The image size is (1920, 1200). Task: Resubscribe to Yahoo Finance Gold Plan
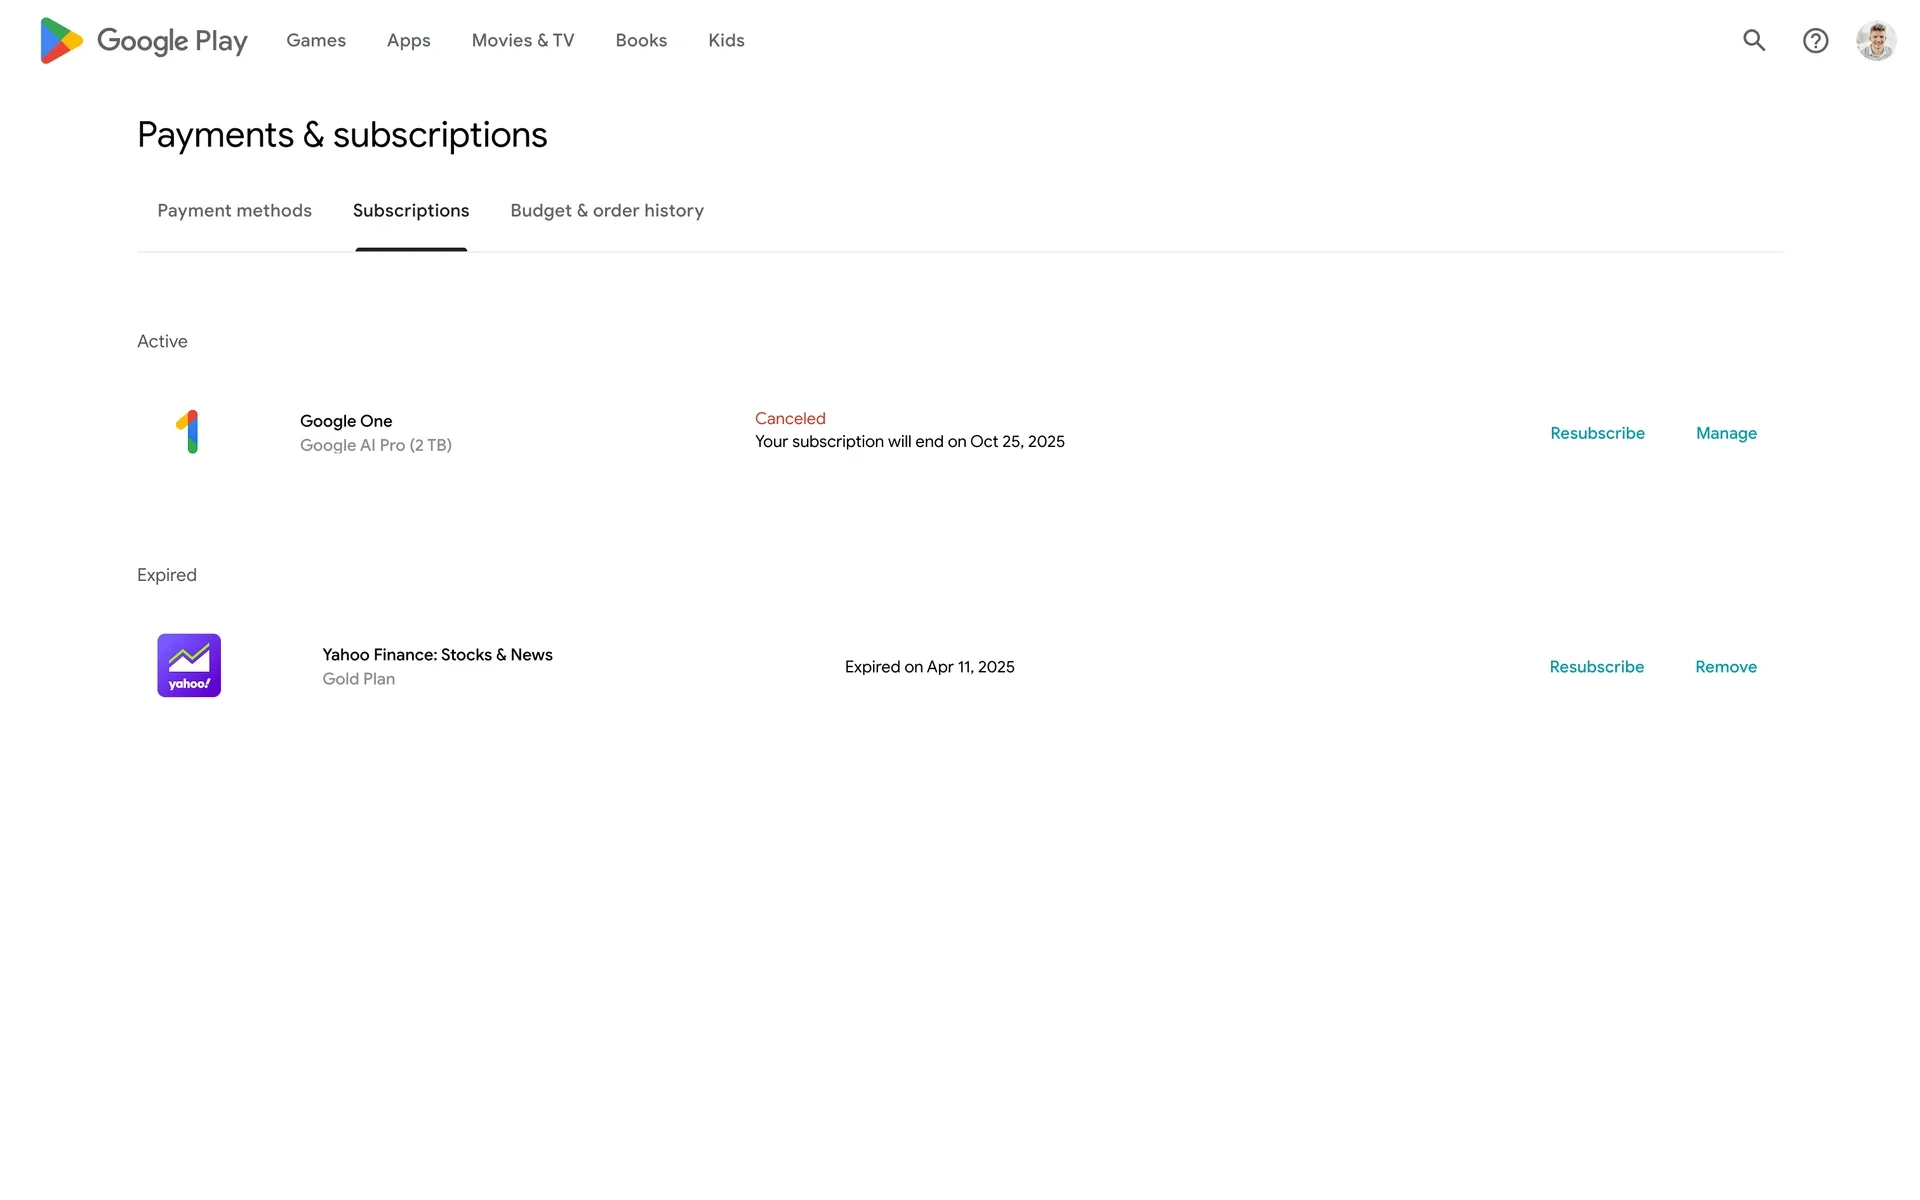tap(1596, 667)
